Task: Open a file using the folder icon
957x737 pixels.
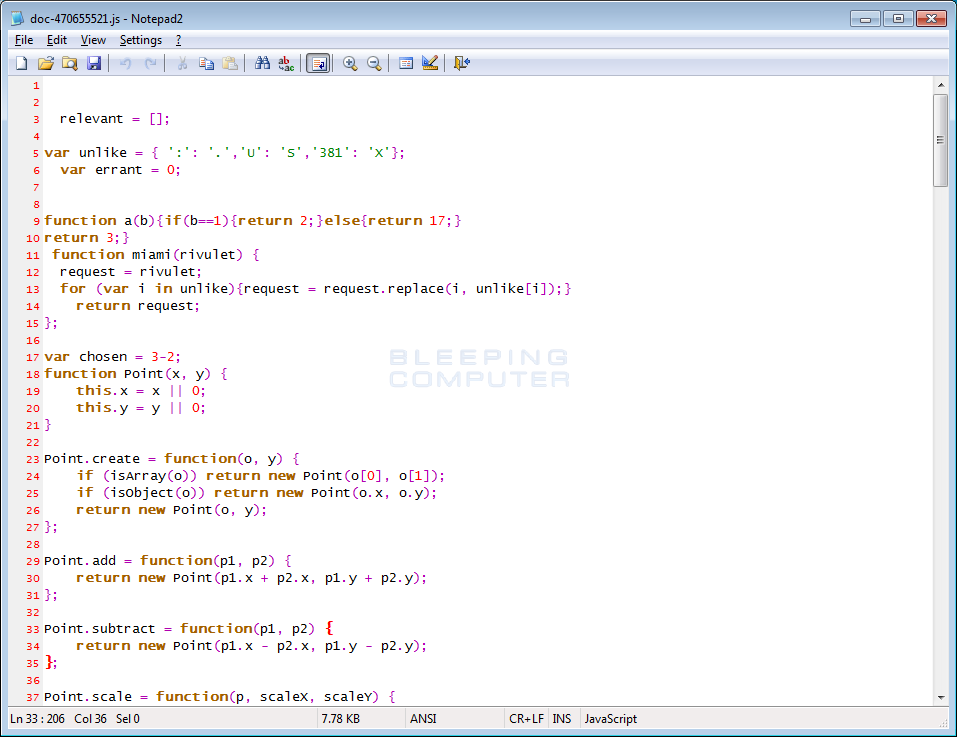Action: click(x=46, y=63)
